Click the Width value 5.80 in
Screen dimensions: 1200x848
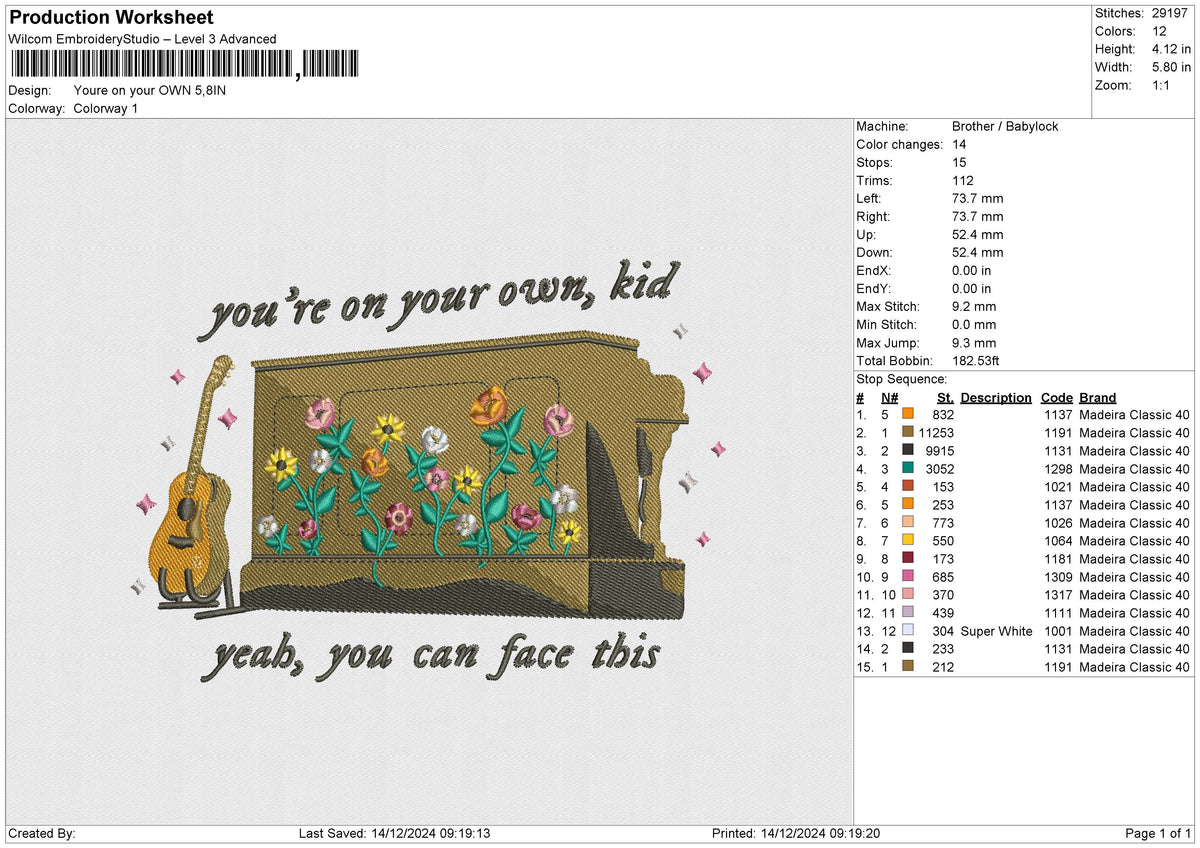[1171, 67]
